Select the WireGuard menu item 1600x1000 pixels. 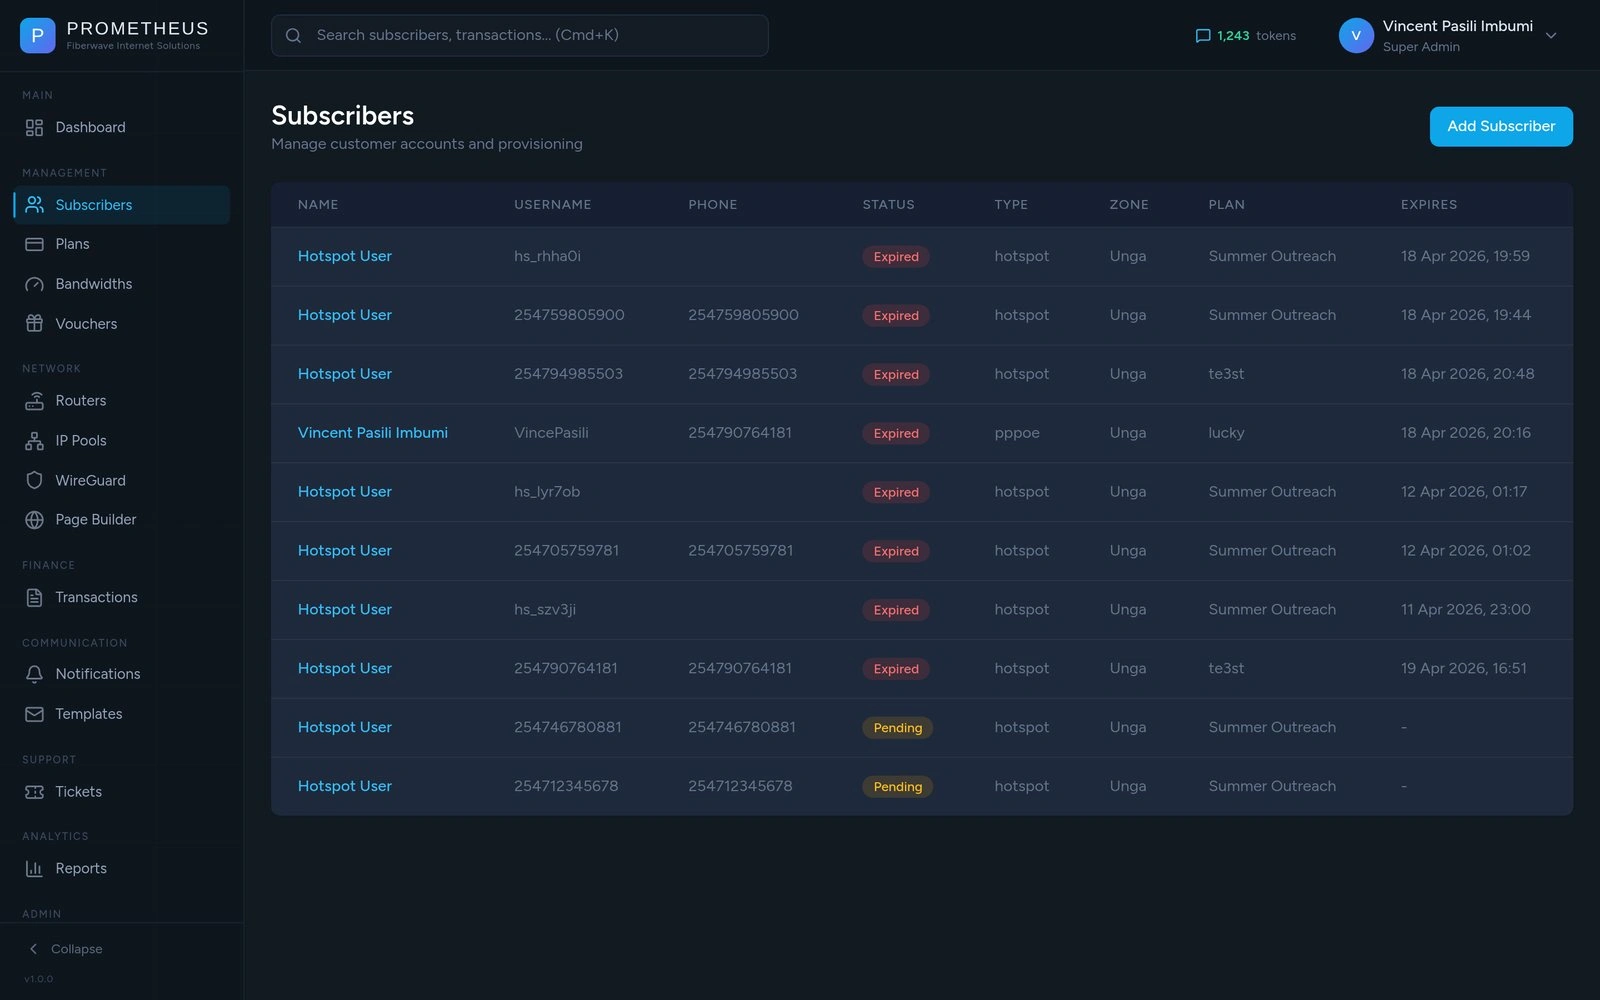[122, 481]
